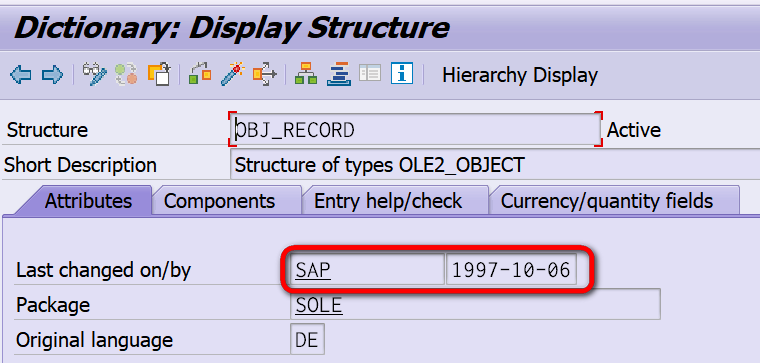Click the Back arrow icon
The height and width of the screenshot is (363, 760).
(x=20, y=75)
